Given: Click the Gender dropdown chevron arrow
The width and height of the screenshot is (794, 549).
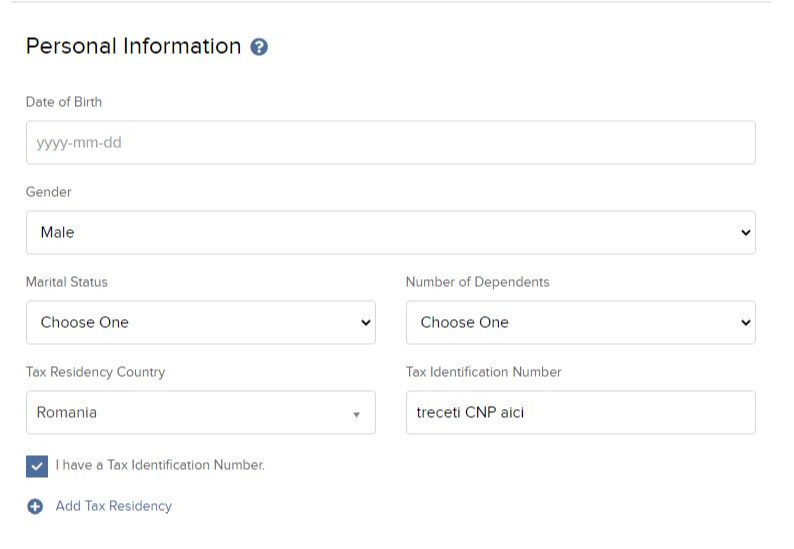Looking at the screenshot, I should point(745,232).
